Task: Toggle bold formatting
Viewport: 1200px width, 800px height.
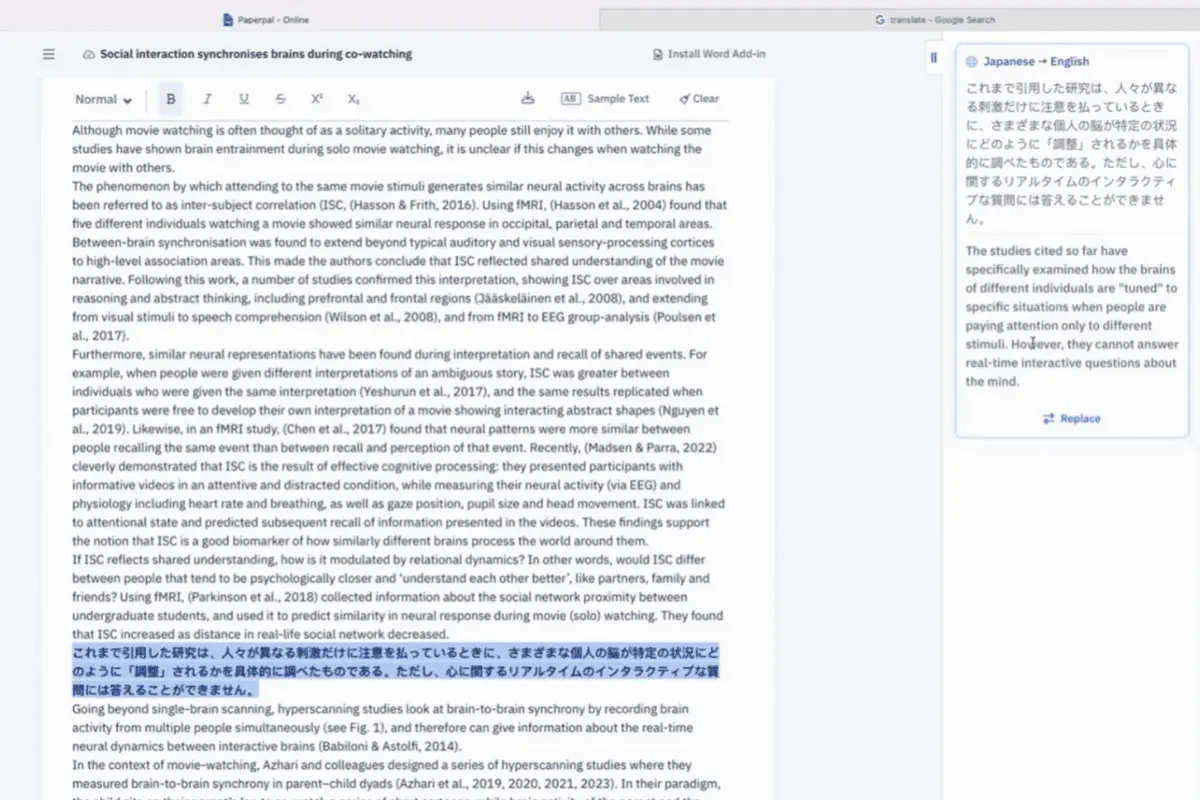Action: click(x=171, y=99)
